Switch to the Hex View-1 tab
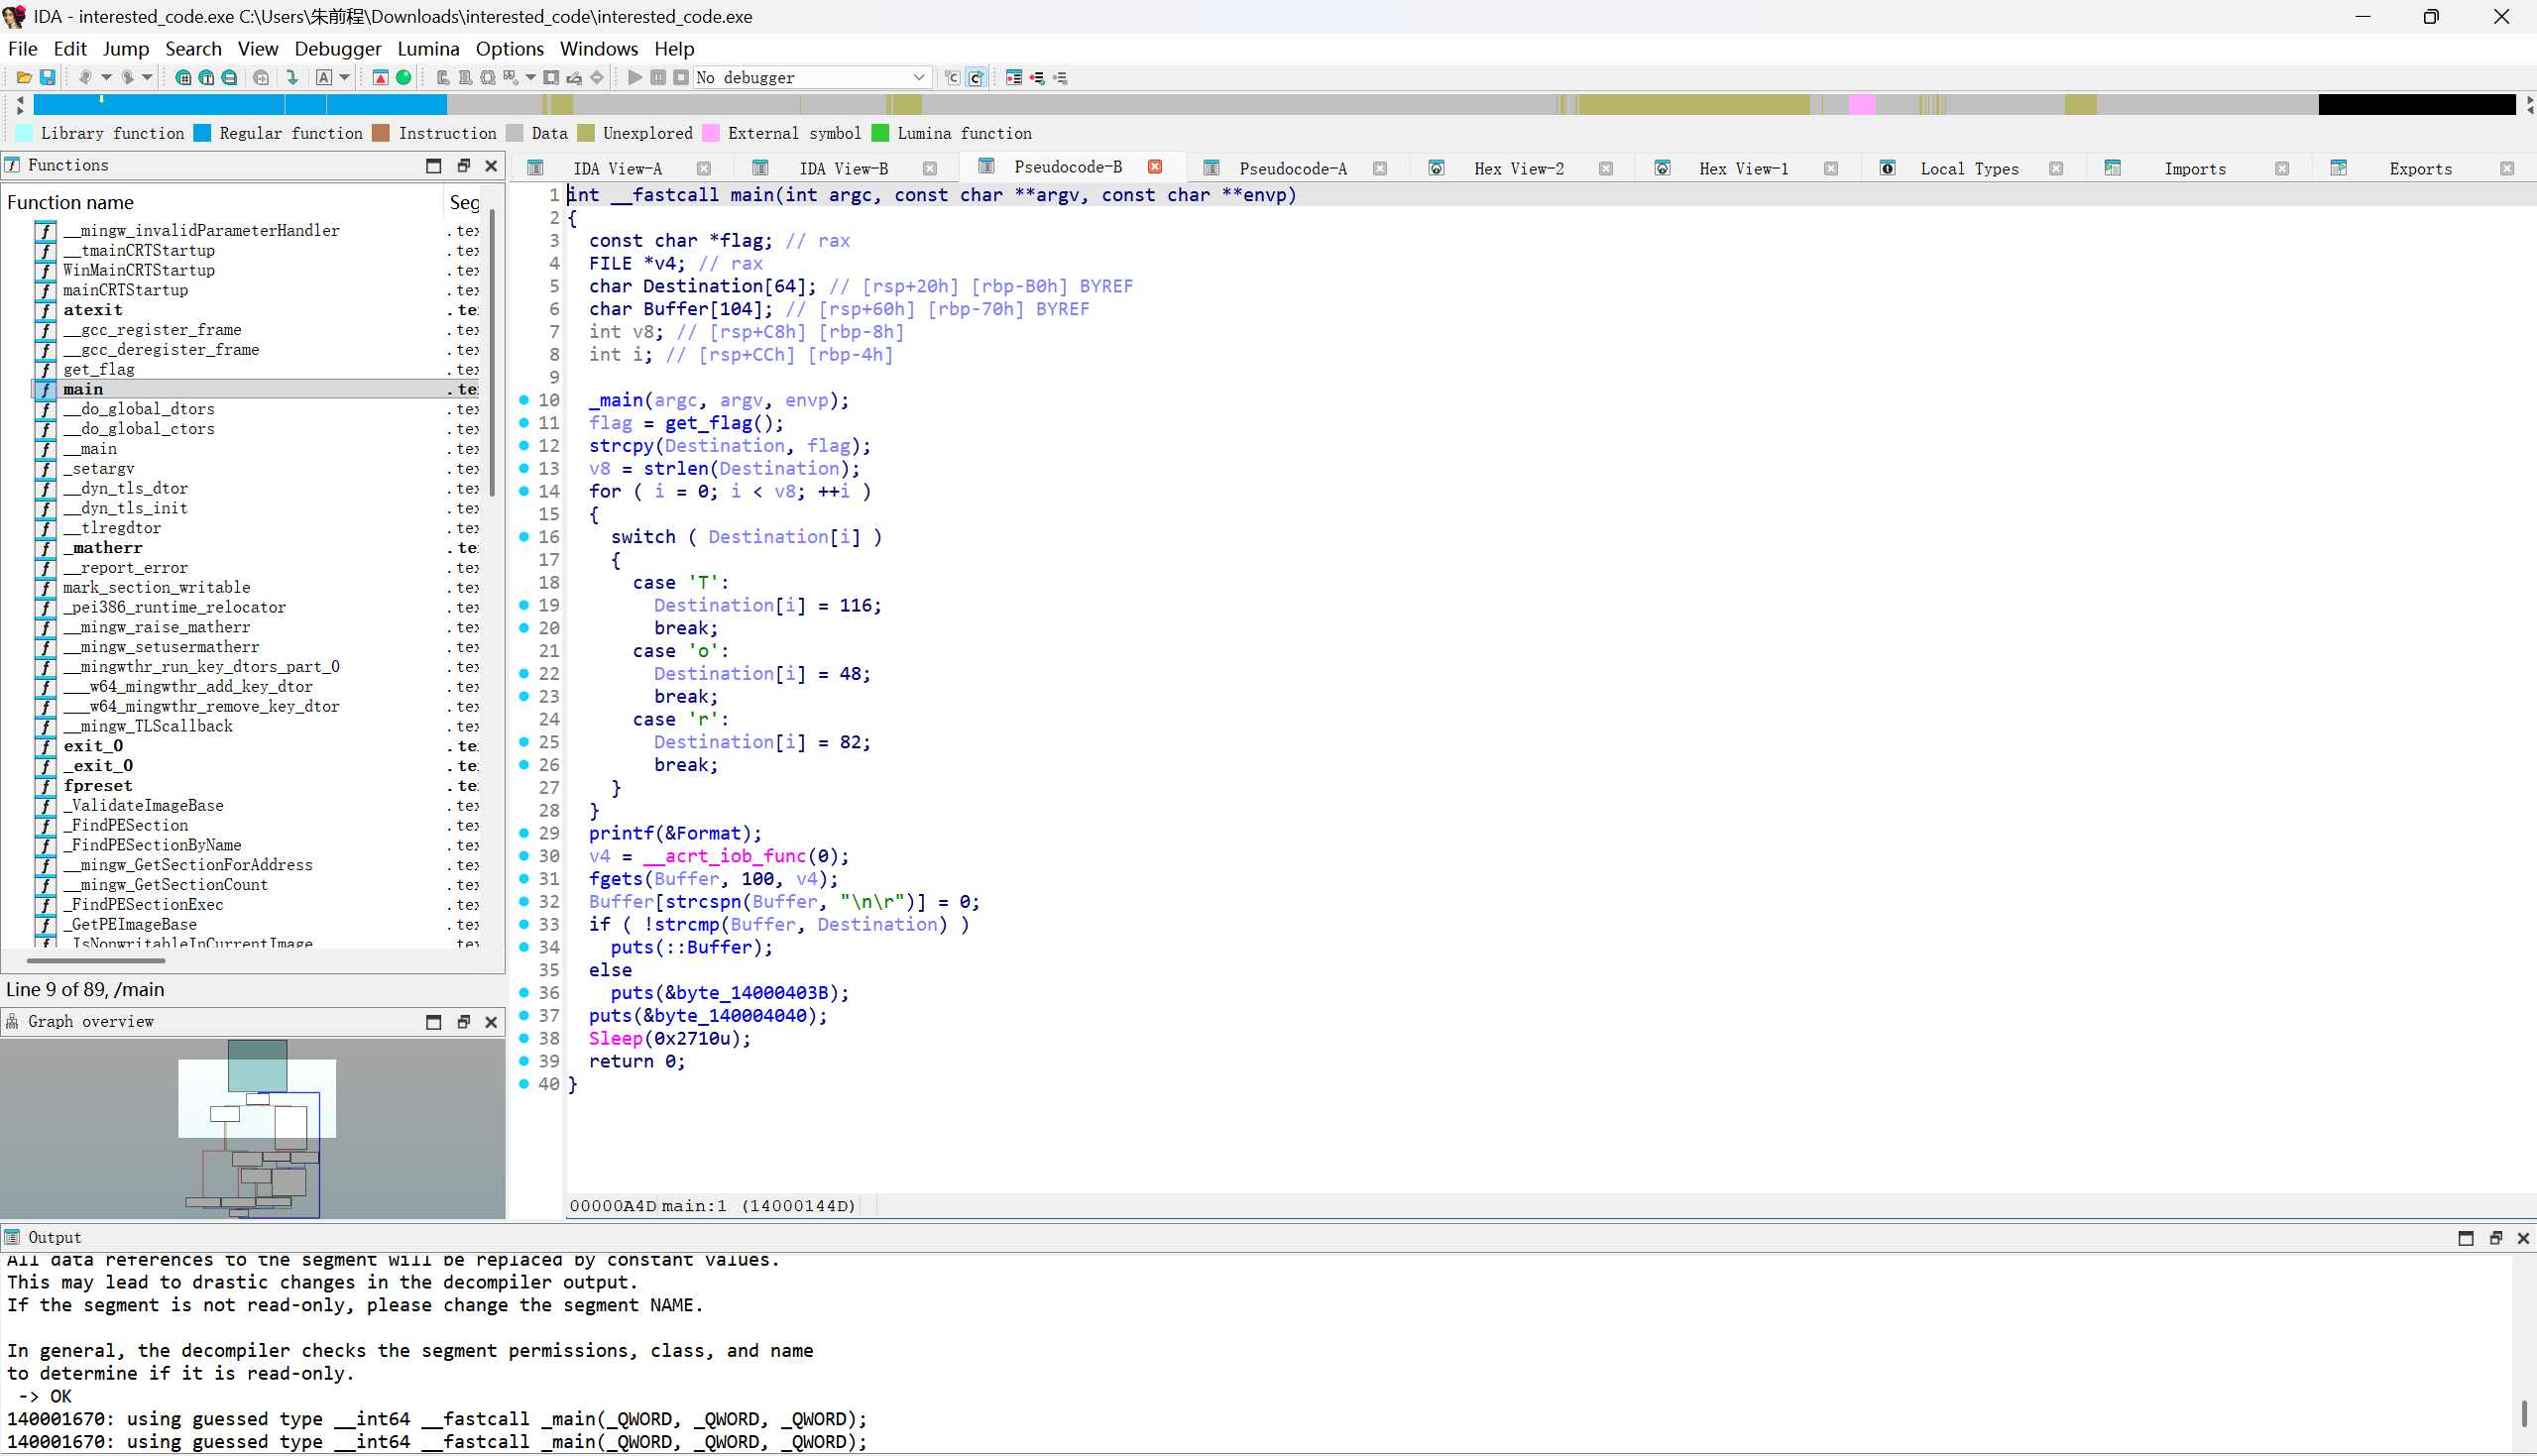This screenshot has height=1456, width=2537. (1742, 168)
